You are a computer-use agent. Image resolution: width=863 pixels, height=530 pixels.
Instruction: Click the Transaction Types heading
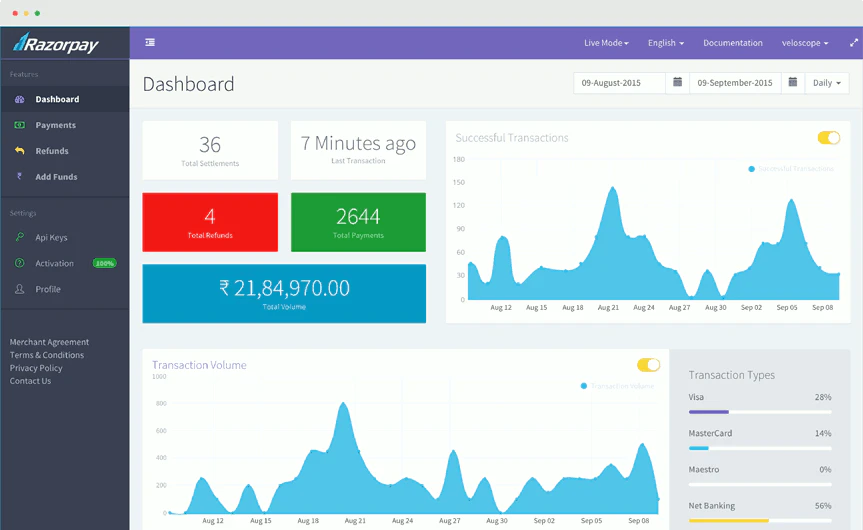pos(731,375)
